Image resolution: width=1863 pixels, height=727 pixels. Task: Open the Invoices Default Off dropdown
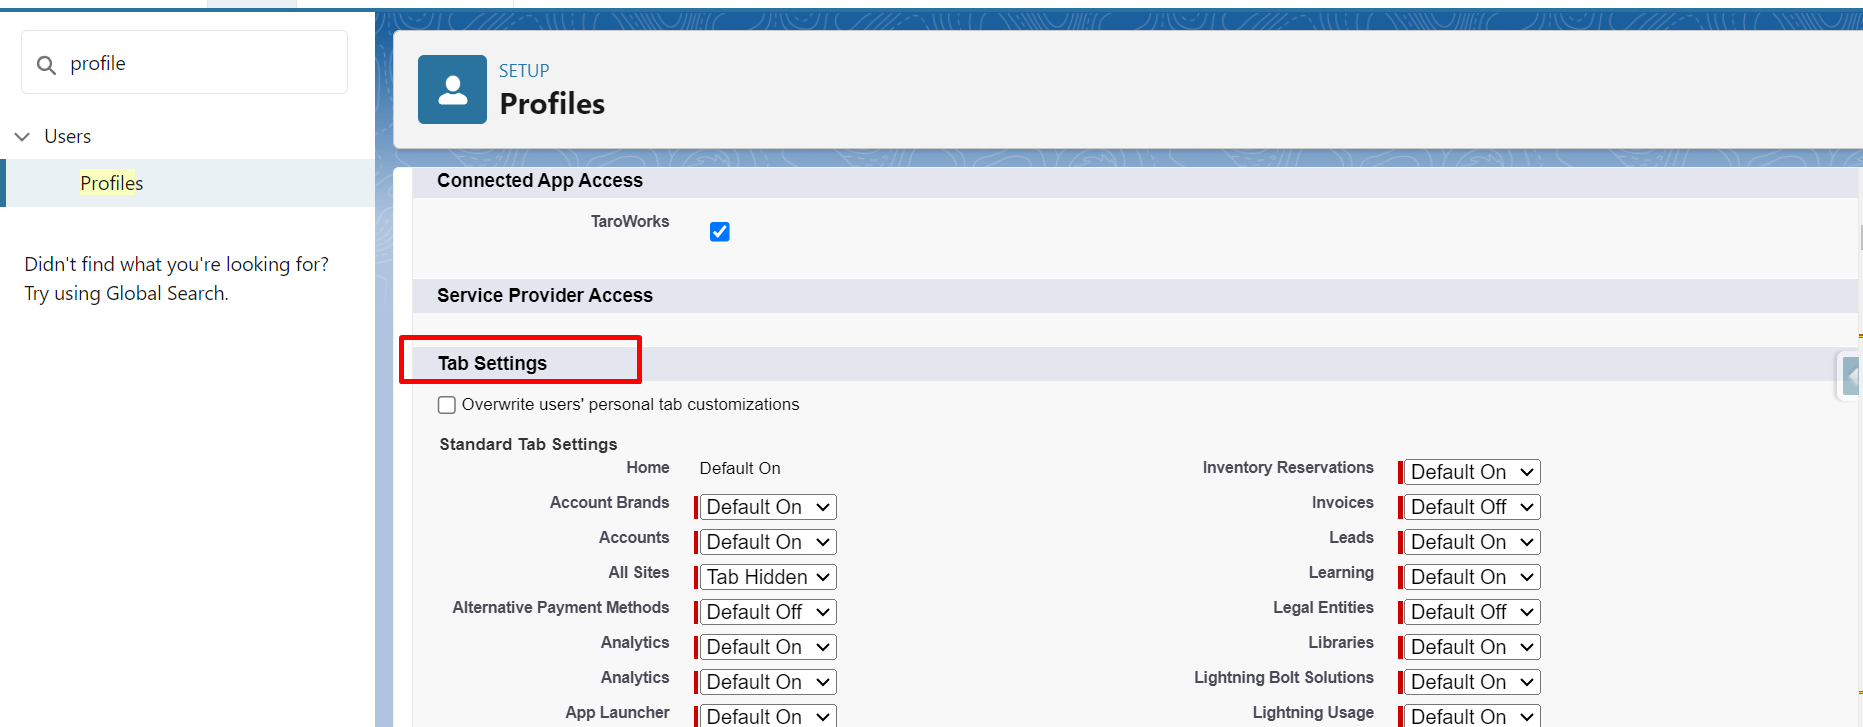(1471, 507)
